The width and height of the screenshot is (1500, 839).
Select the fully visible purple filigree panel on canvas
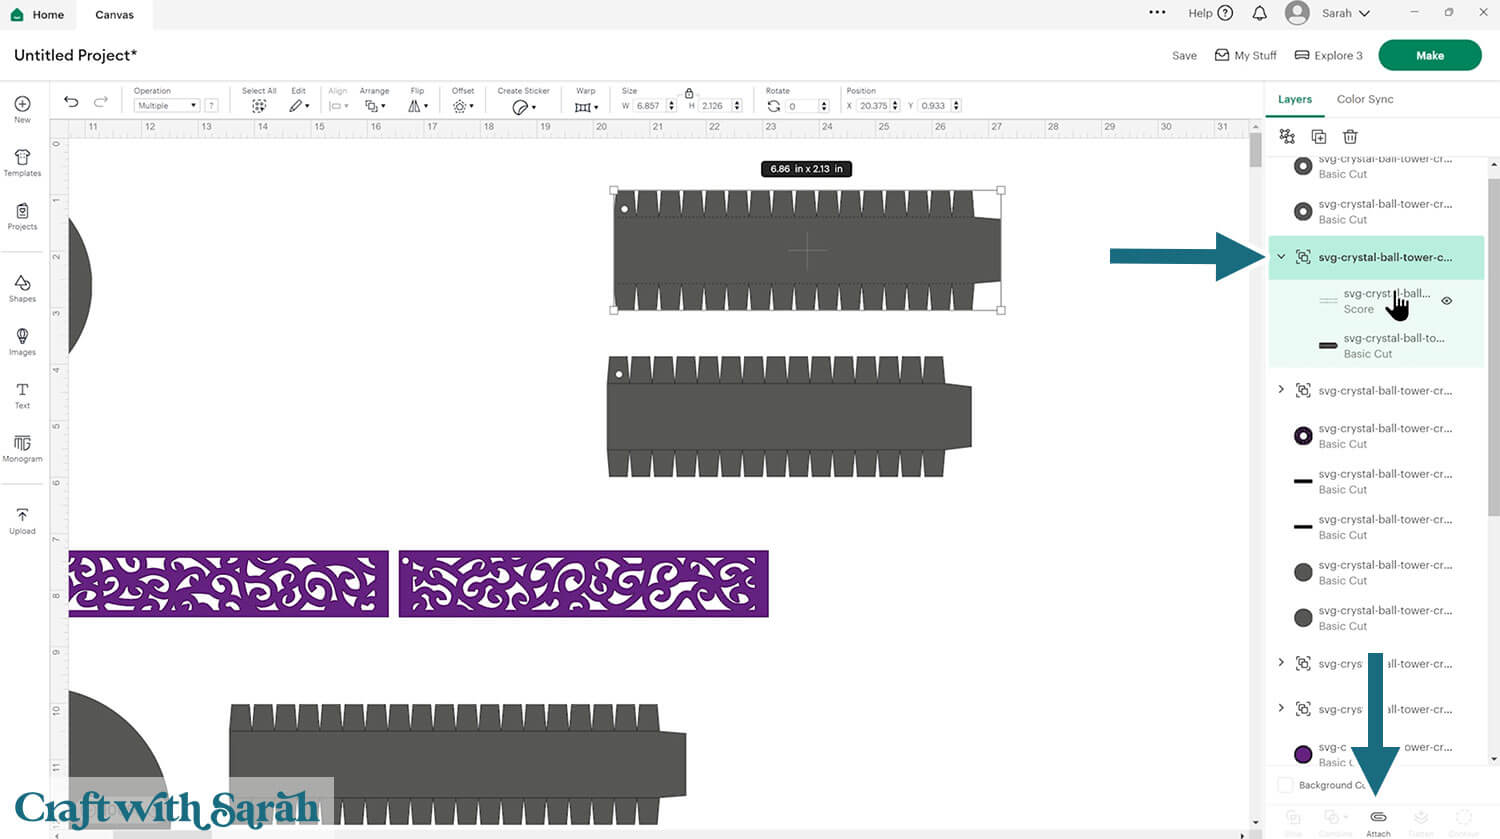(583, 584)
